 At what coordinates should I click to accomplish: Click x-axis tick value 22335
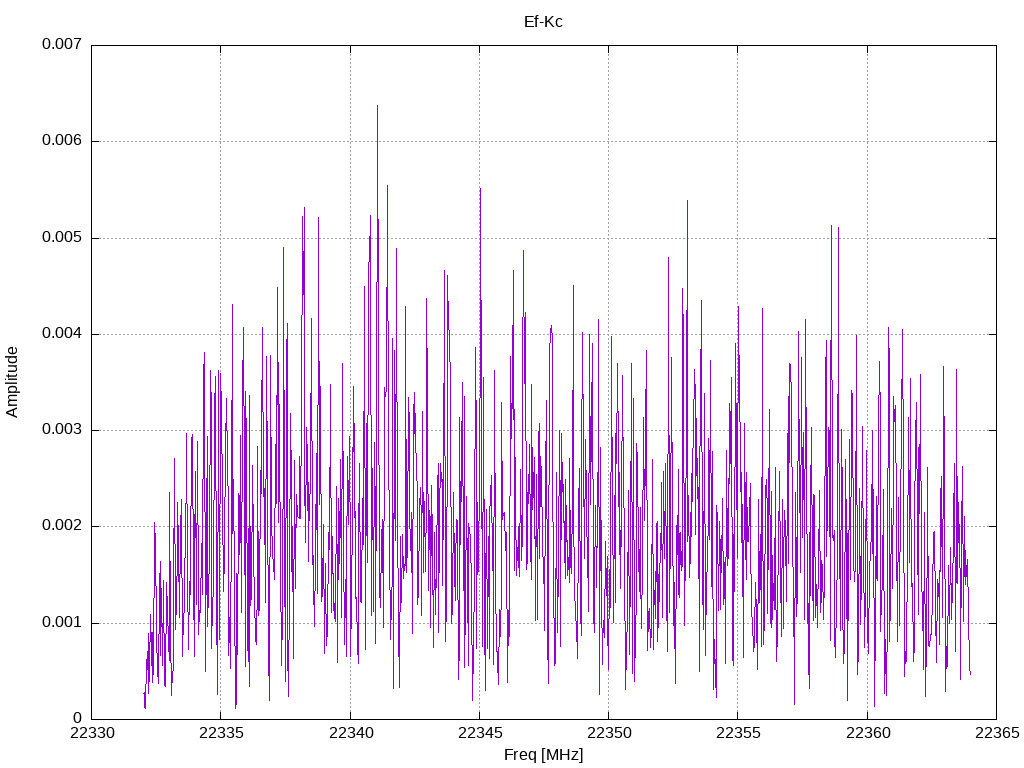pyautogui.click(x=221, y=733)
